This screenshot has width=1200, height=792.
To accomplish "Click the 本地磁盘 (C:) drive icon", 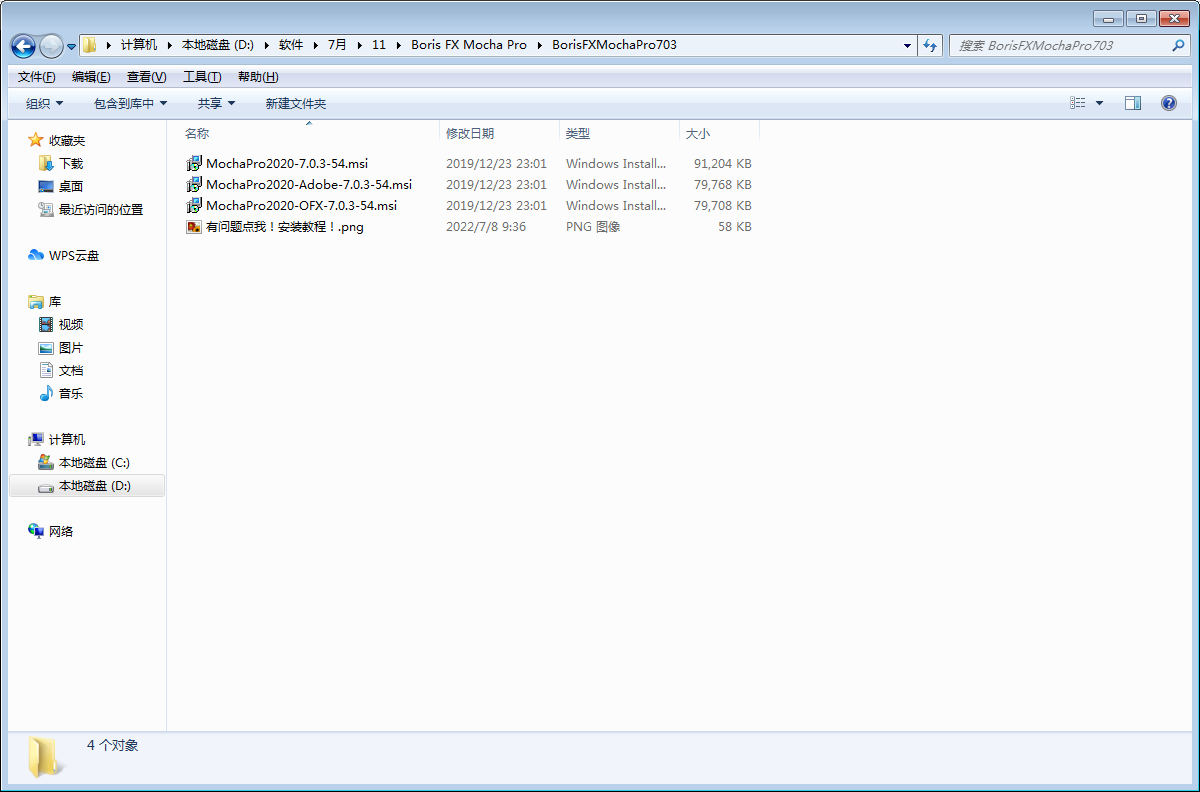I will (x=46, y=462).
